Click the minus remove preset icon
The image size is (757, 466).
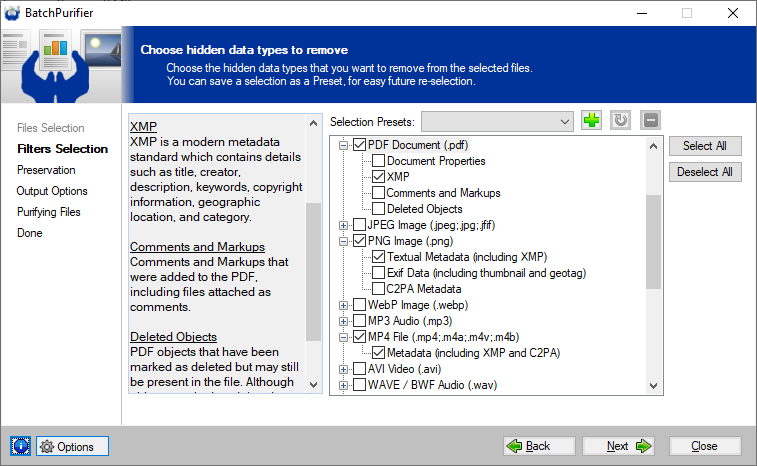click(x=650, y=121)
